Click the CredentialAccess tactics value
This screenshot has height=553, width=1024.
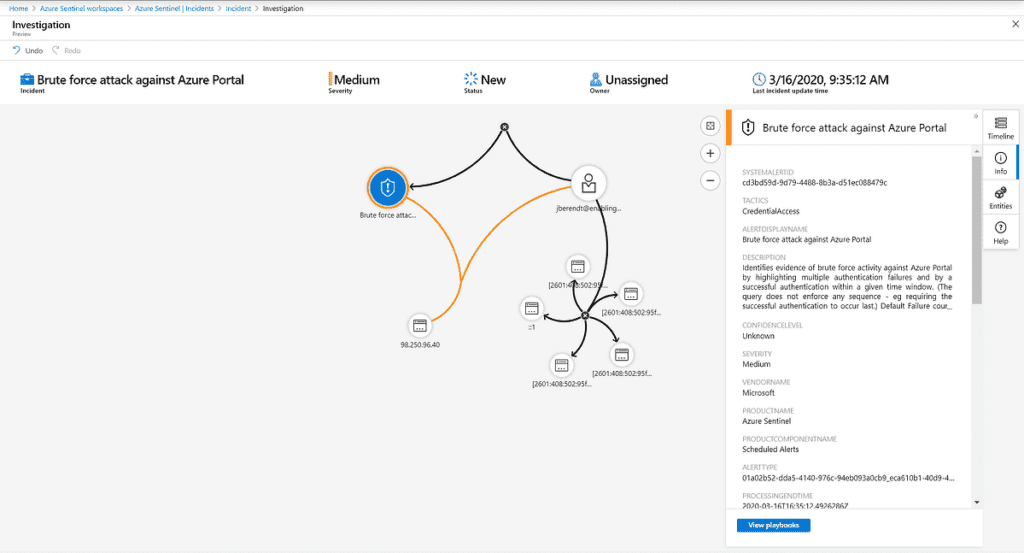pos(771,212)
